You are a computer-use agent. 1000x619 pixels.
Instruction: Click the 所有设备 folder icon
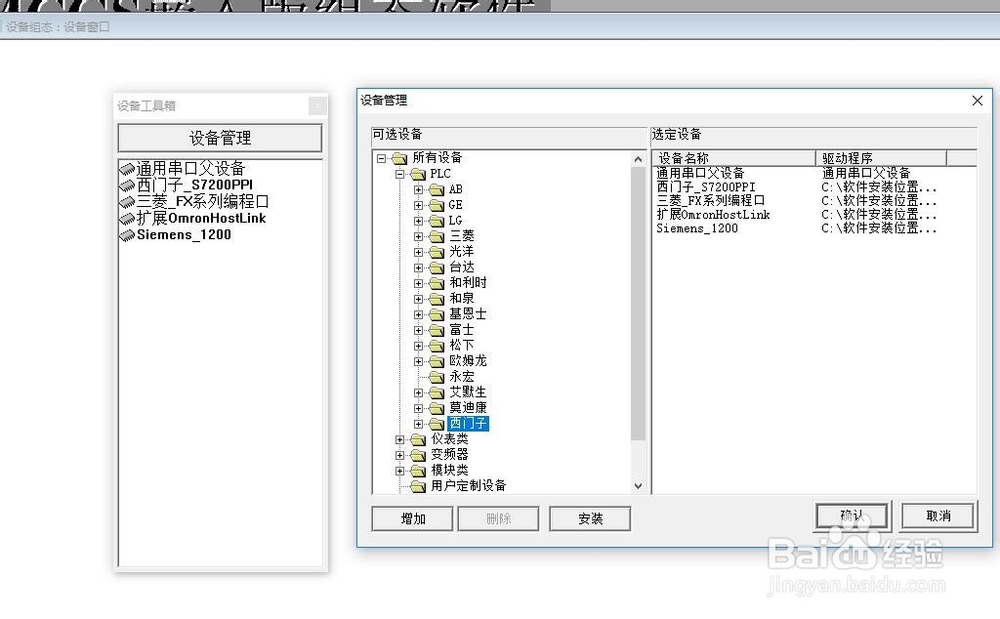(x=399, y=158)
